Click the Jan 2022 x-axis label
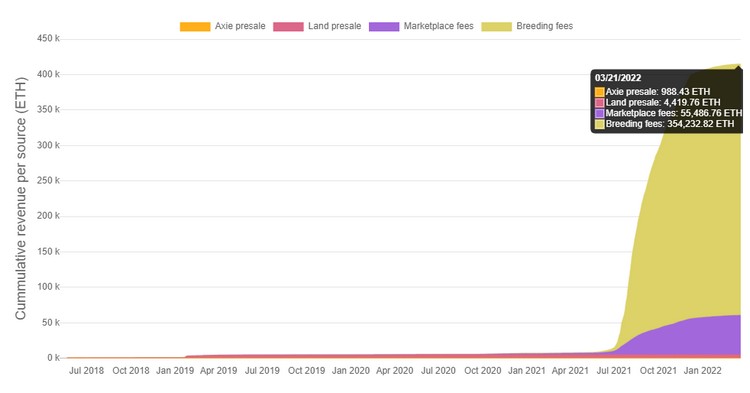 point(702,371)
